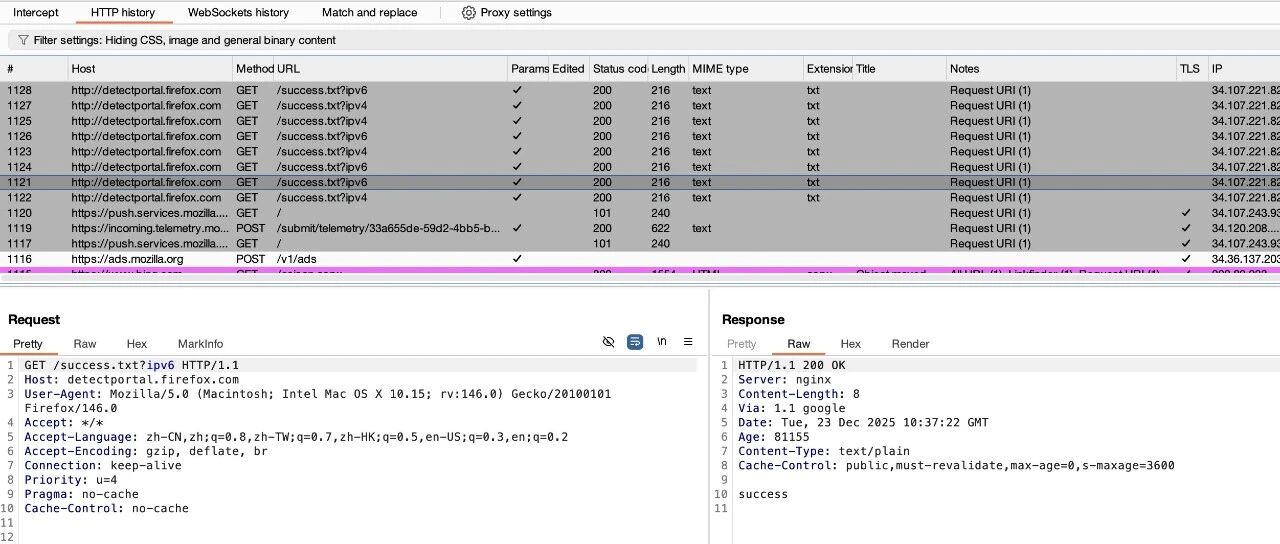This screenshot has width=1280, height=544.
Task: Open the MarkInfo tab in Request panel
Action: point(201,344)
